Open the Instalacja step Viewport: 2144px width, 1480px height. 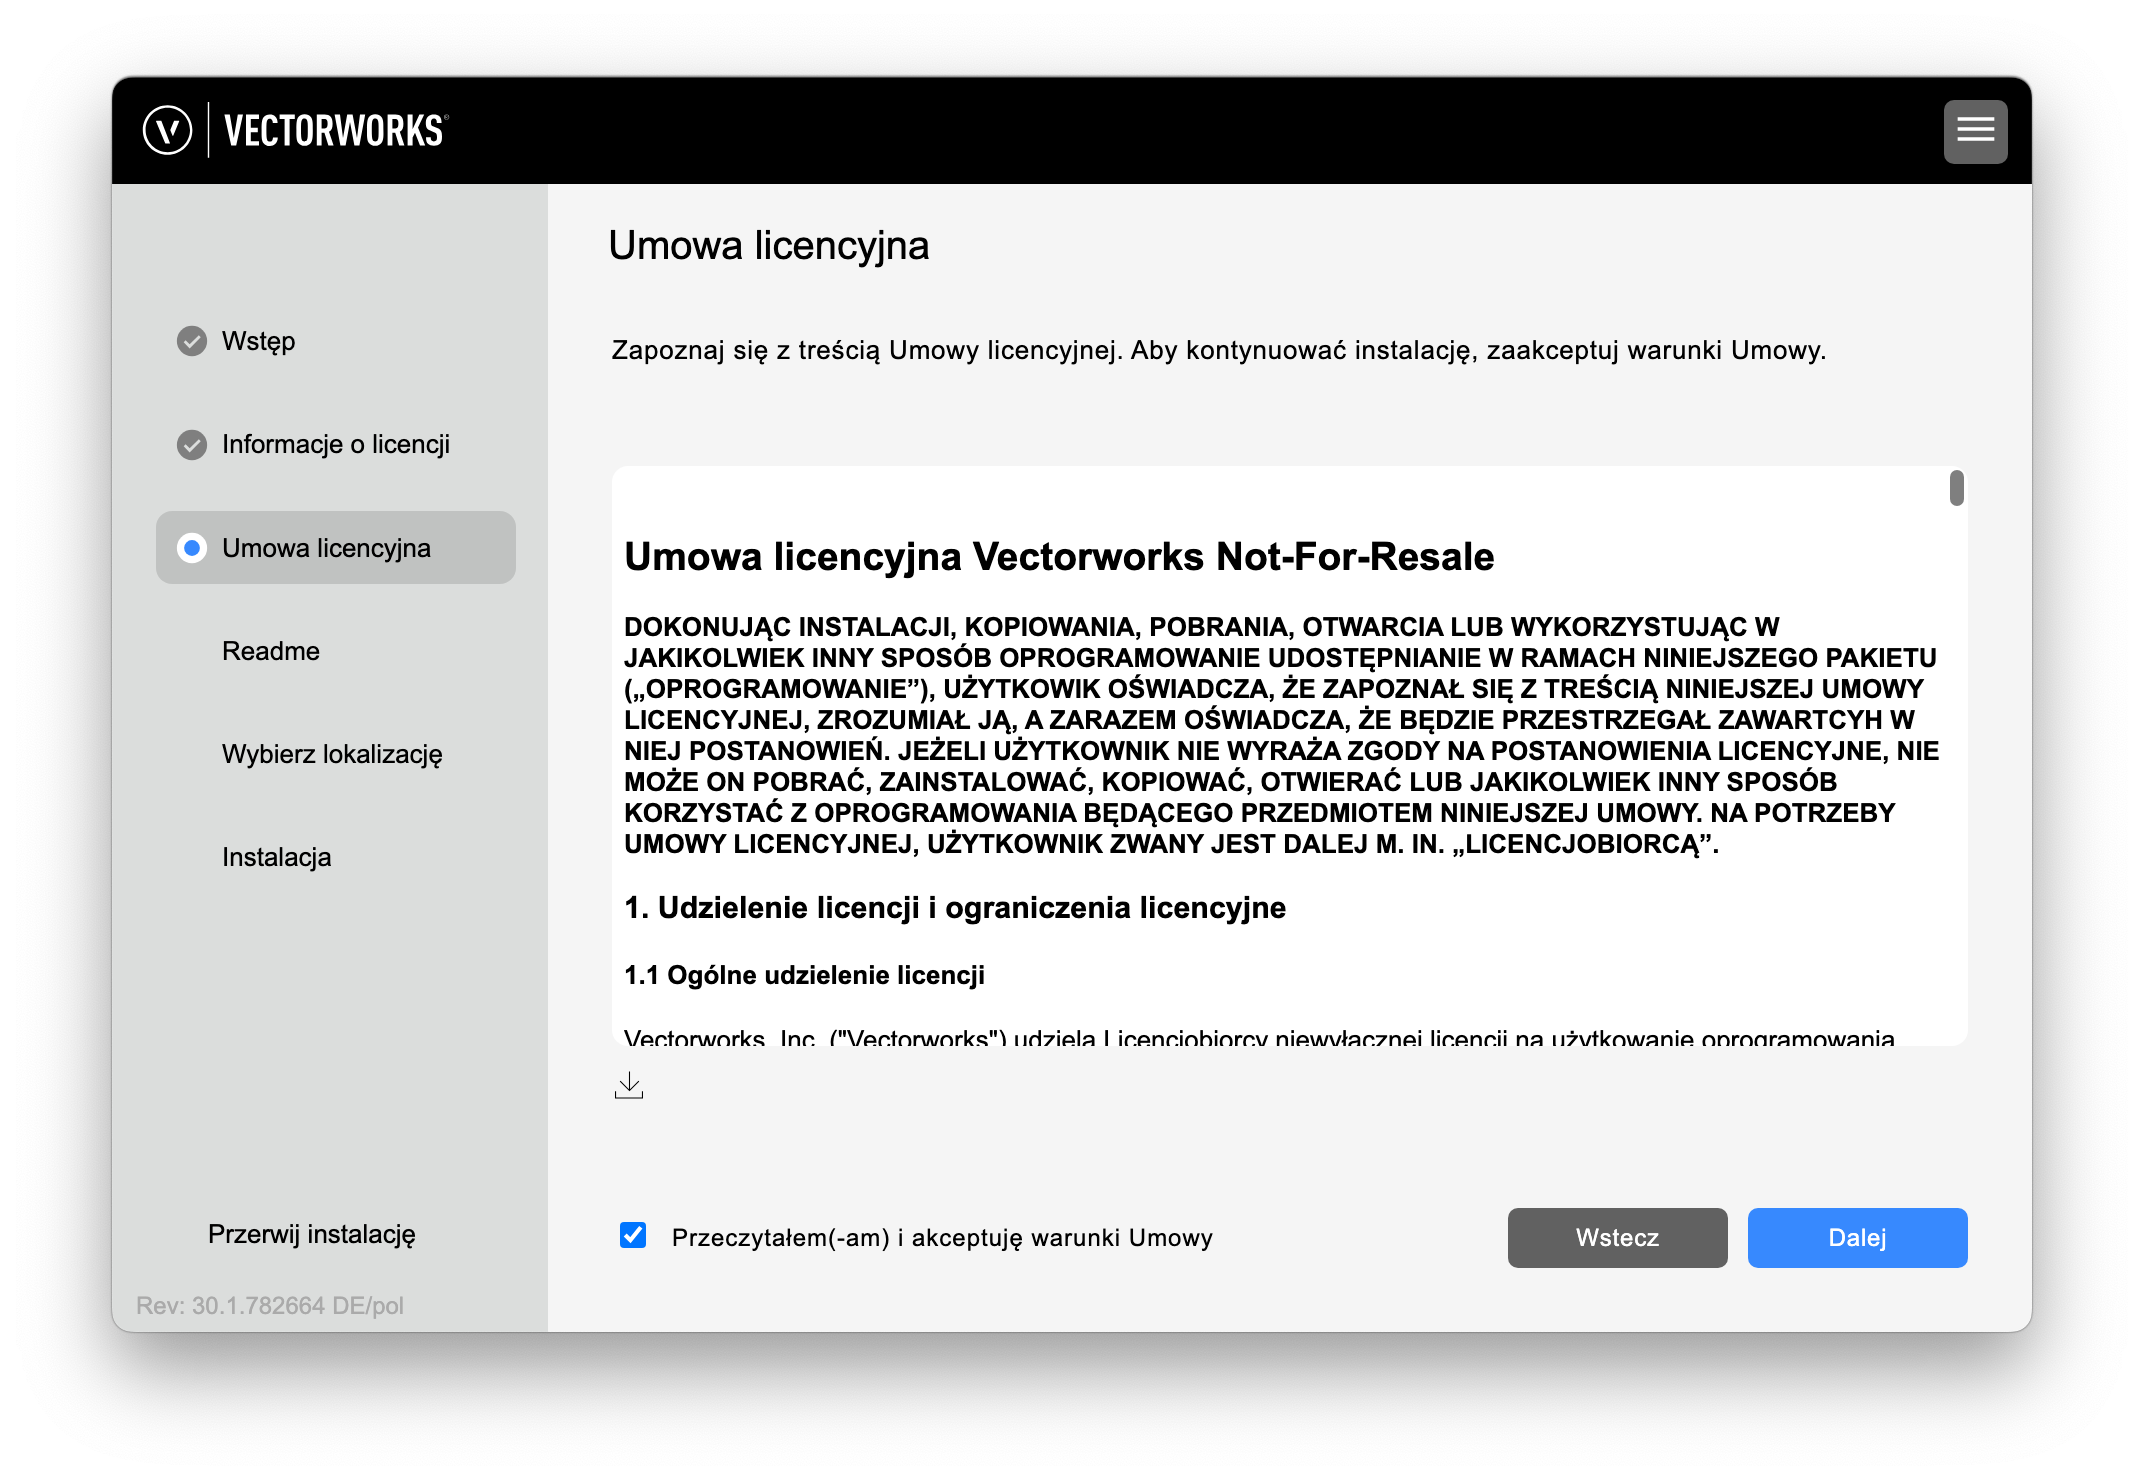pyautogui.click(x=277, y=857)
